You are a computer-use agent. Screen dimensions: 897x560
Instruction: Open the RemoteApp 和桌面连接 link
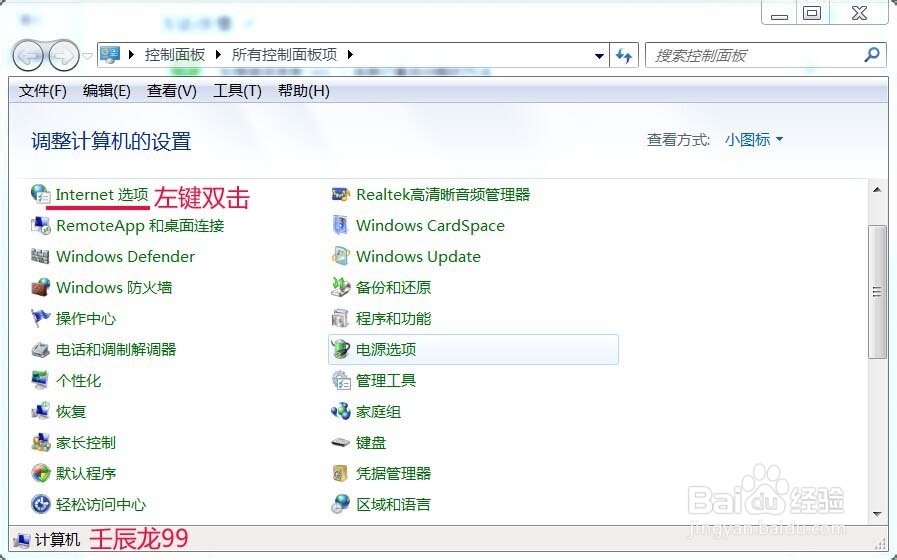[x=140, y=225]
